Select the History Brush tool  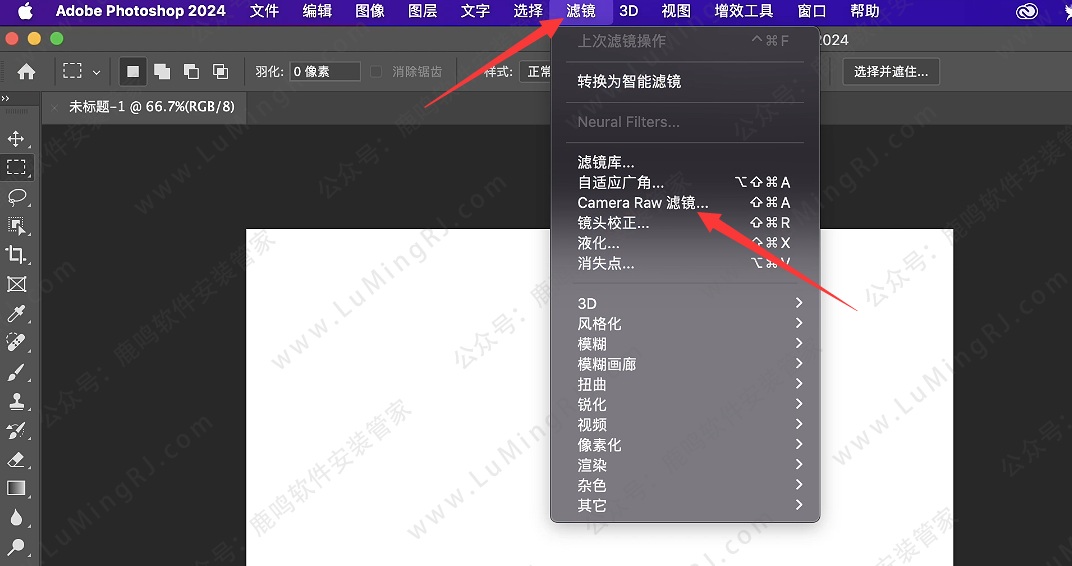(x=16, y=430)
